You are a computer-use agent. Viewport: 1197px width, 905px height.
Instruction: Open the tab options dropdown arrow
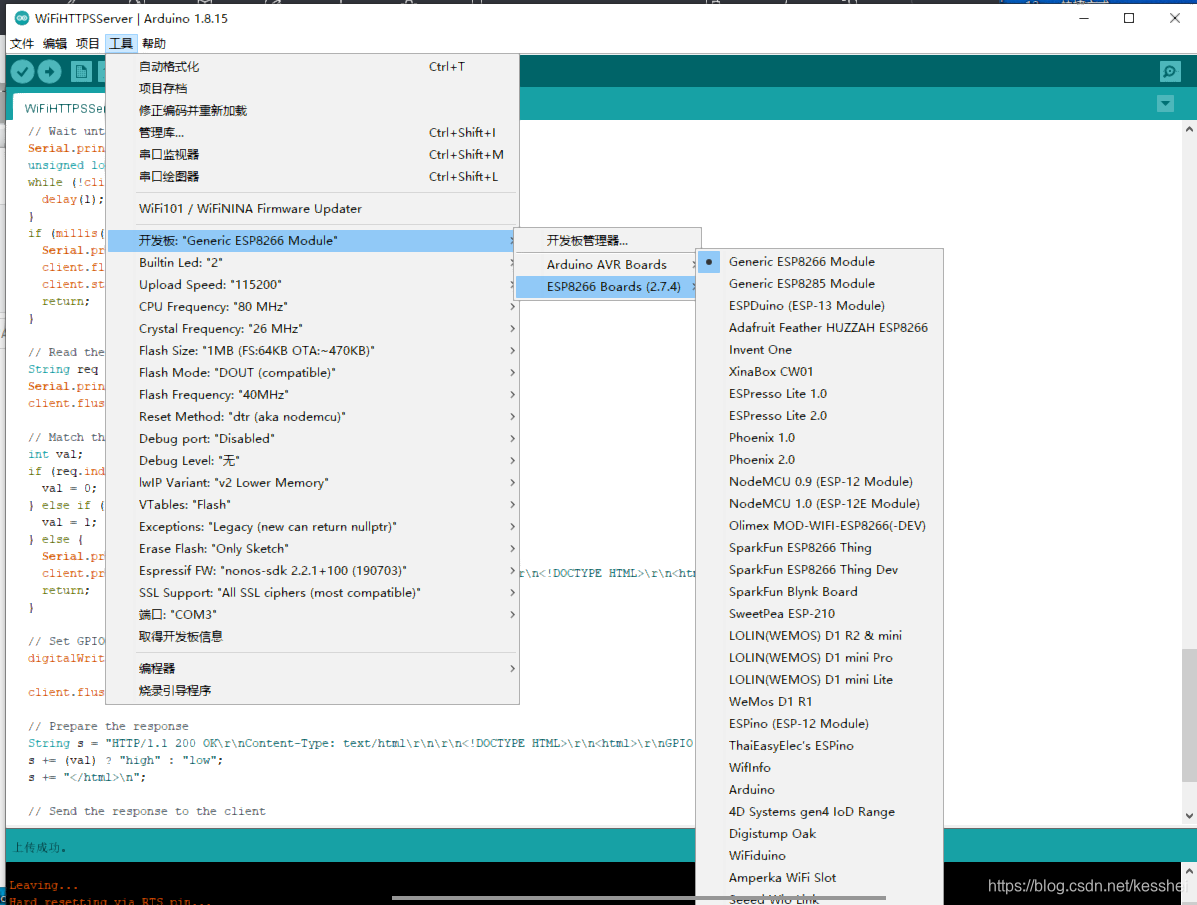click(x=1165, y=103)
